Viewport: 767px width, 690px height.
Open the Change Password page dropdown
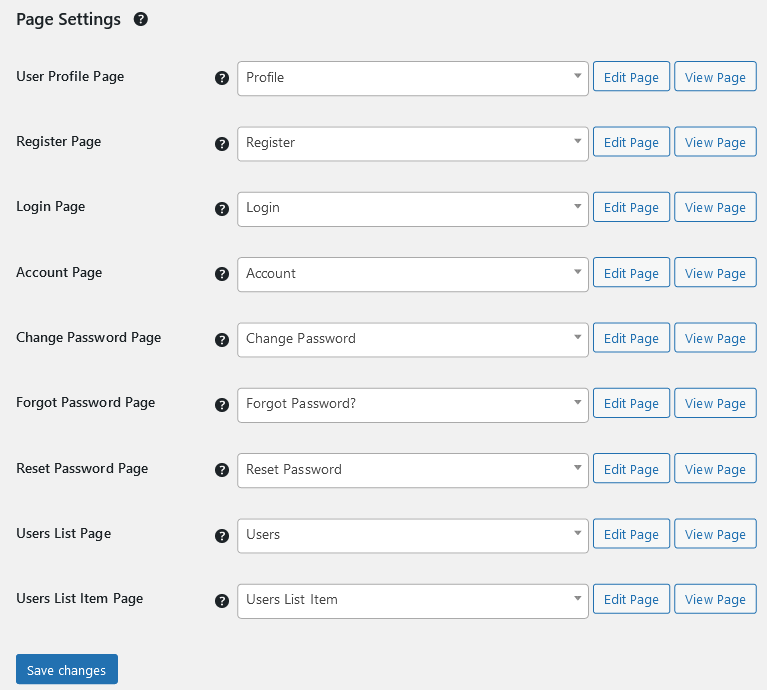(x=413, y=339)
